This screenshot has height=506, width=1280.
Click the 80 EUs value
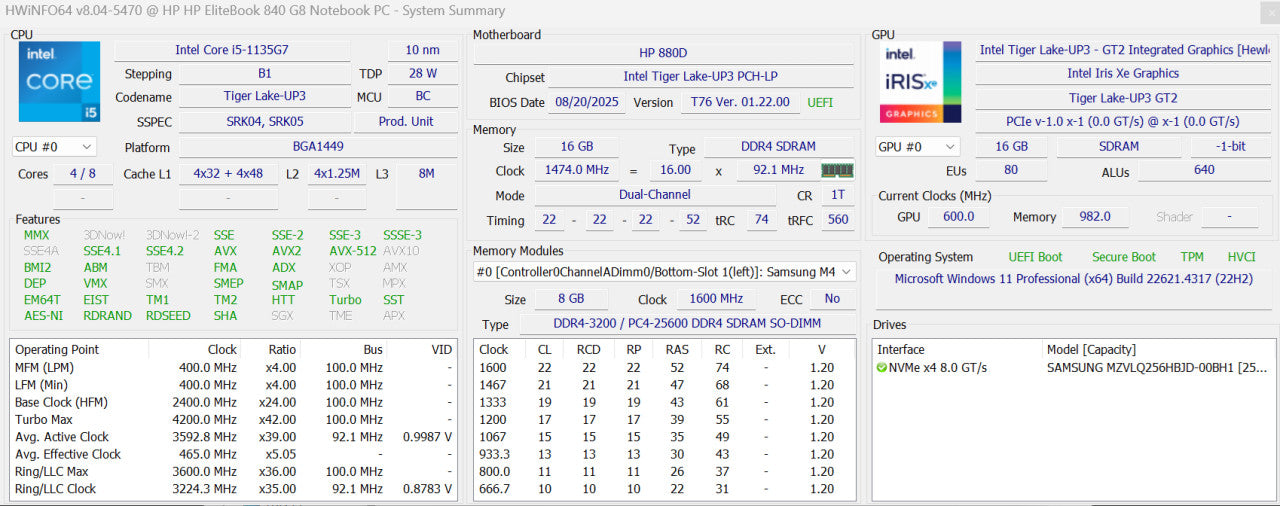1011,170
